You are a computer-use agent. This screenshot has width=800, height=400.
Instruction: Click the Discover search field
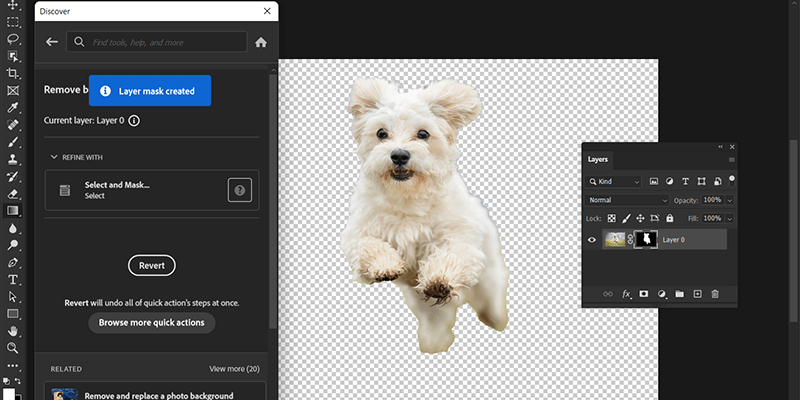[157, 42]
